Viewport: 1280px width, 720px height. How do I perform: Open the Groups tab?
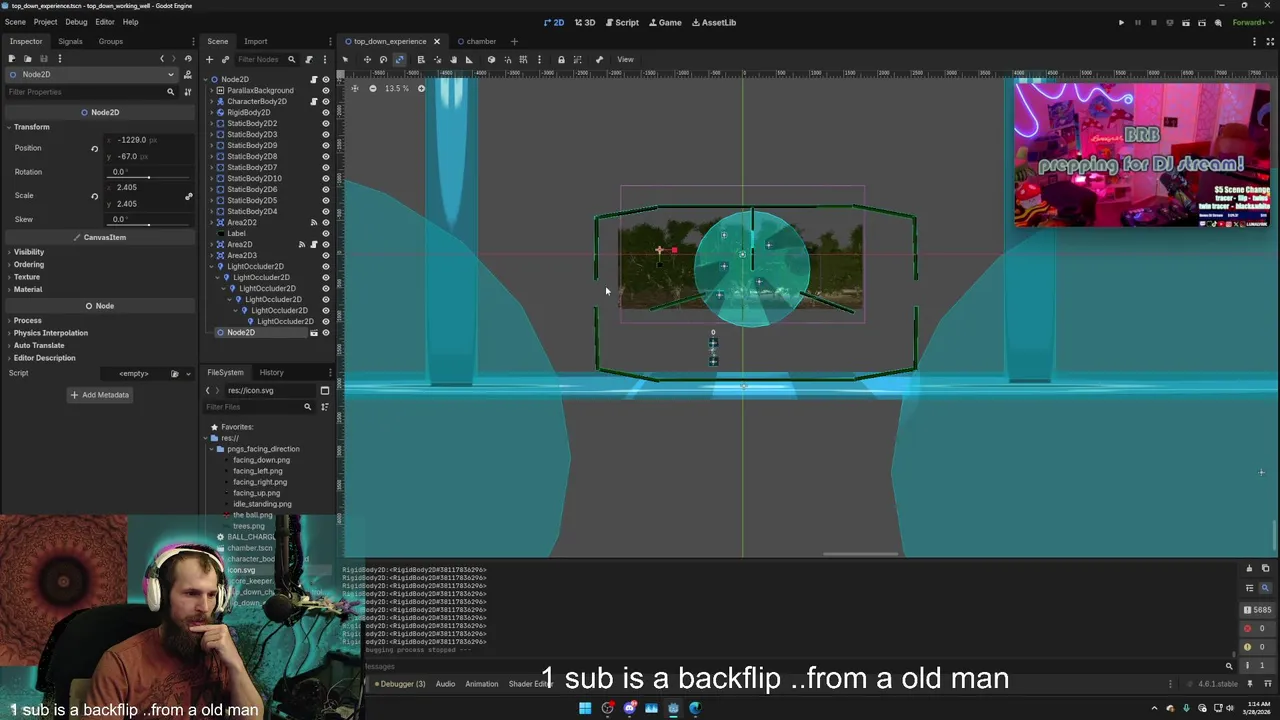110,41
